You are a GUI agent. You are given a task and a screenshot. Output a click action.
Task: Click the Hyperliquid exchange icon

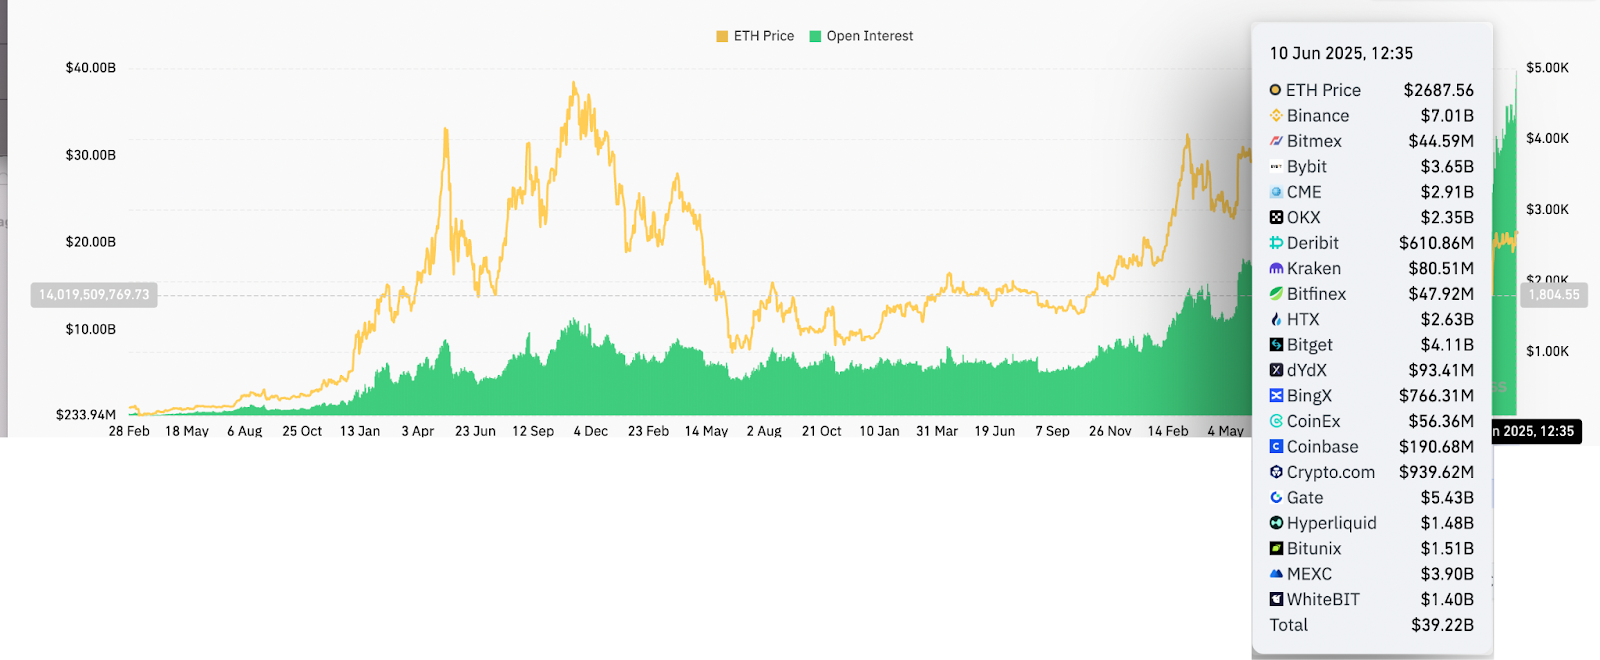tap(1276, 523)
